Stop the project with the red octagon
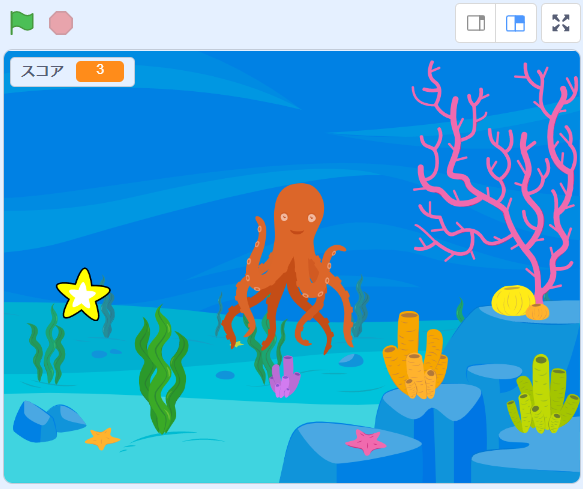583x489 pixels. click(x=61, y=23)
